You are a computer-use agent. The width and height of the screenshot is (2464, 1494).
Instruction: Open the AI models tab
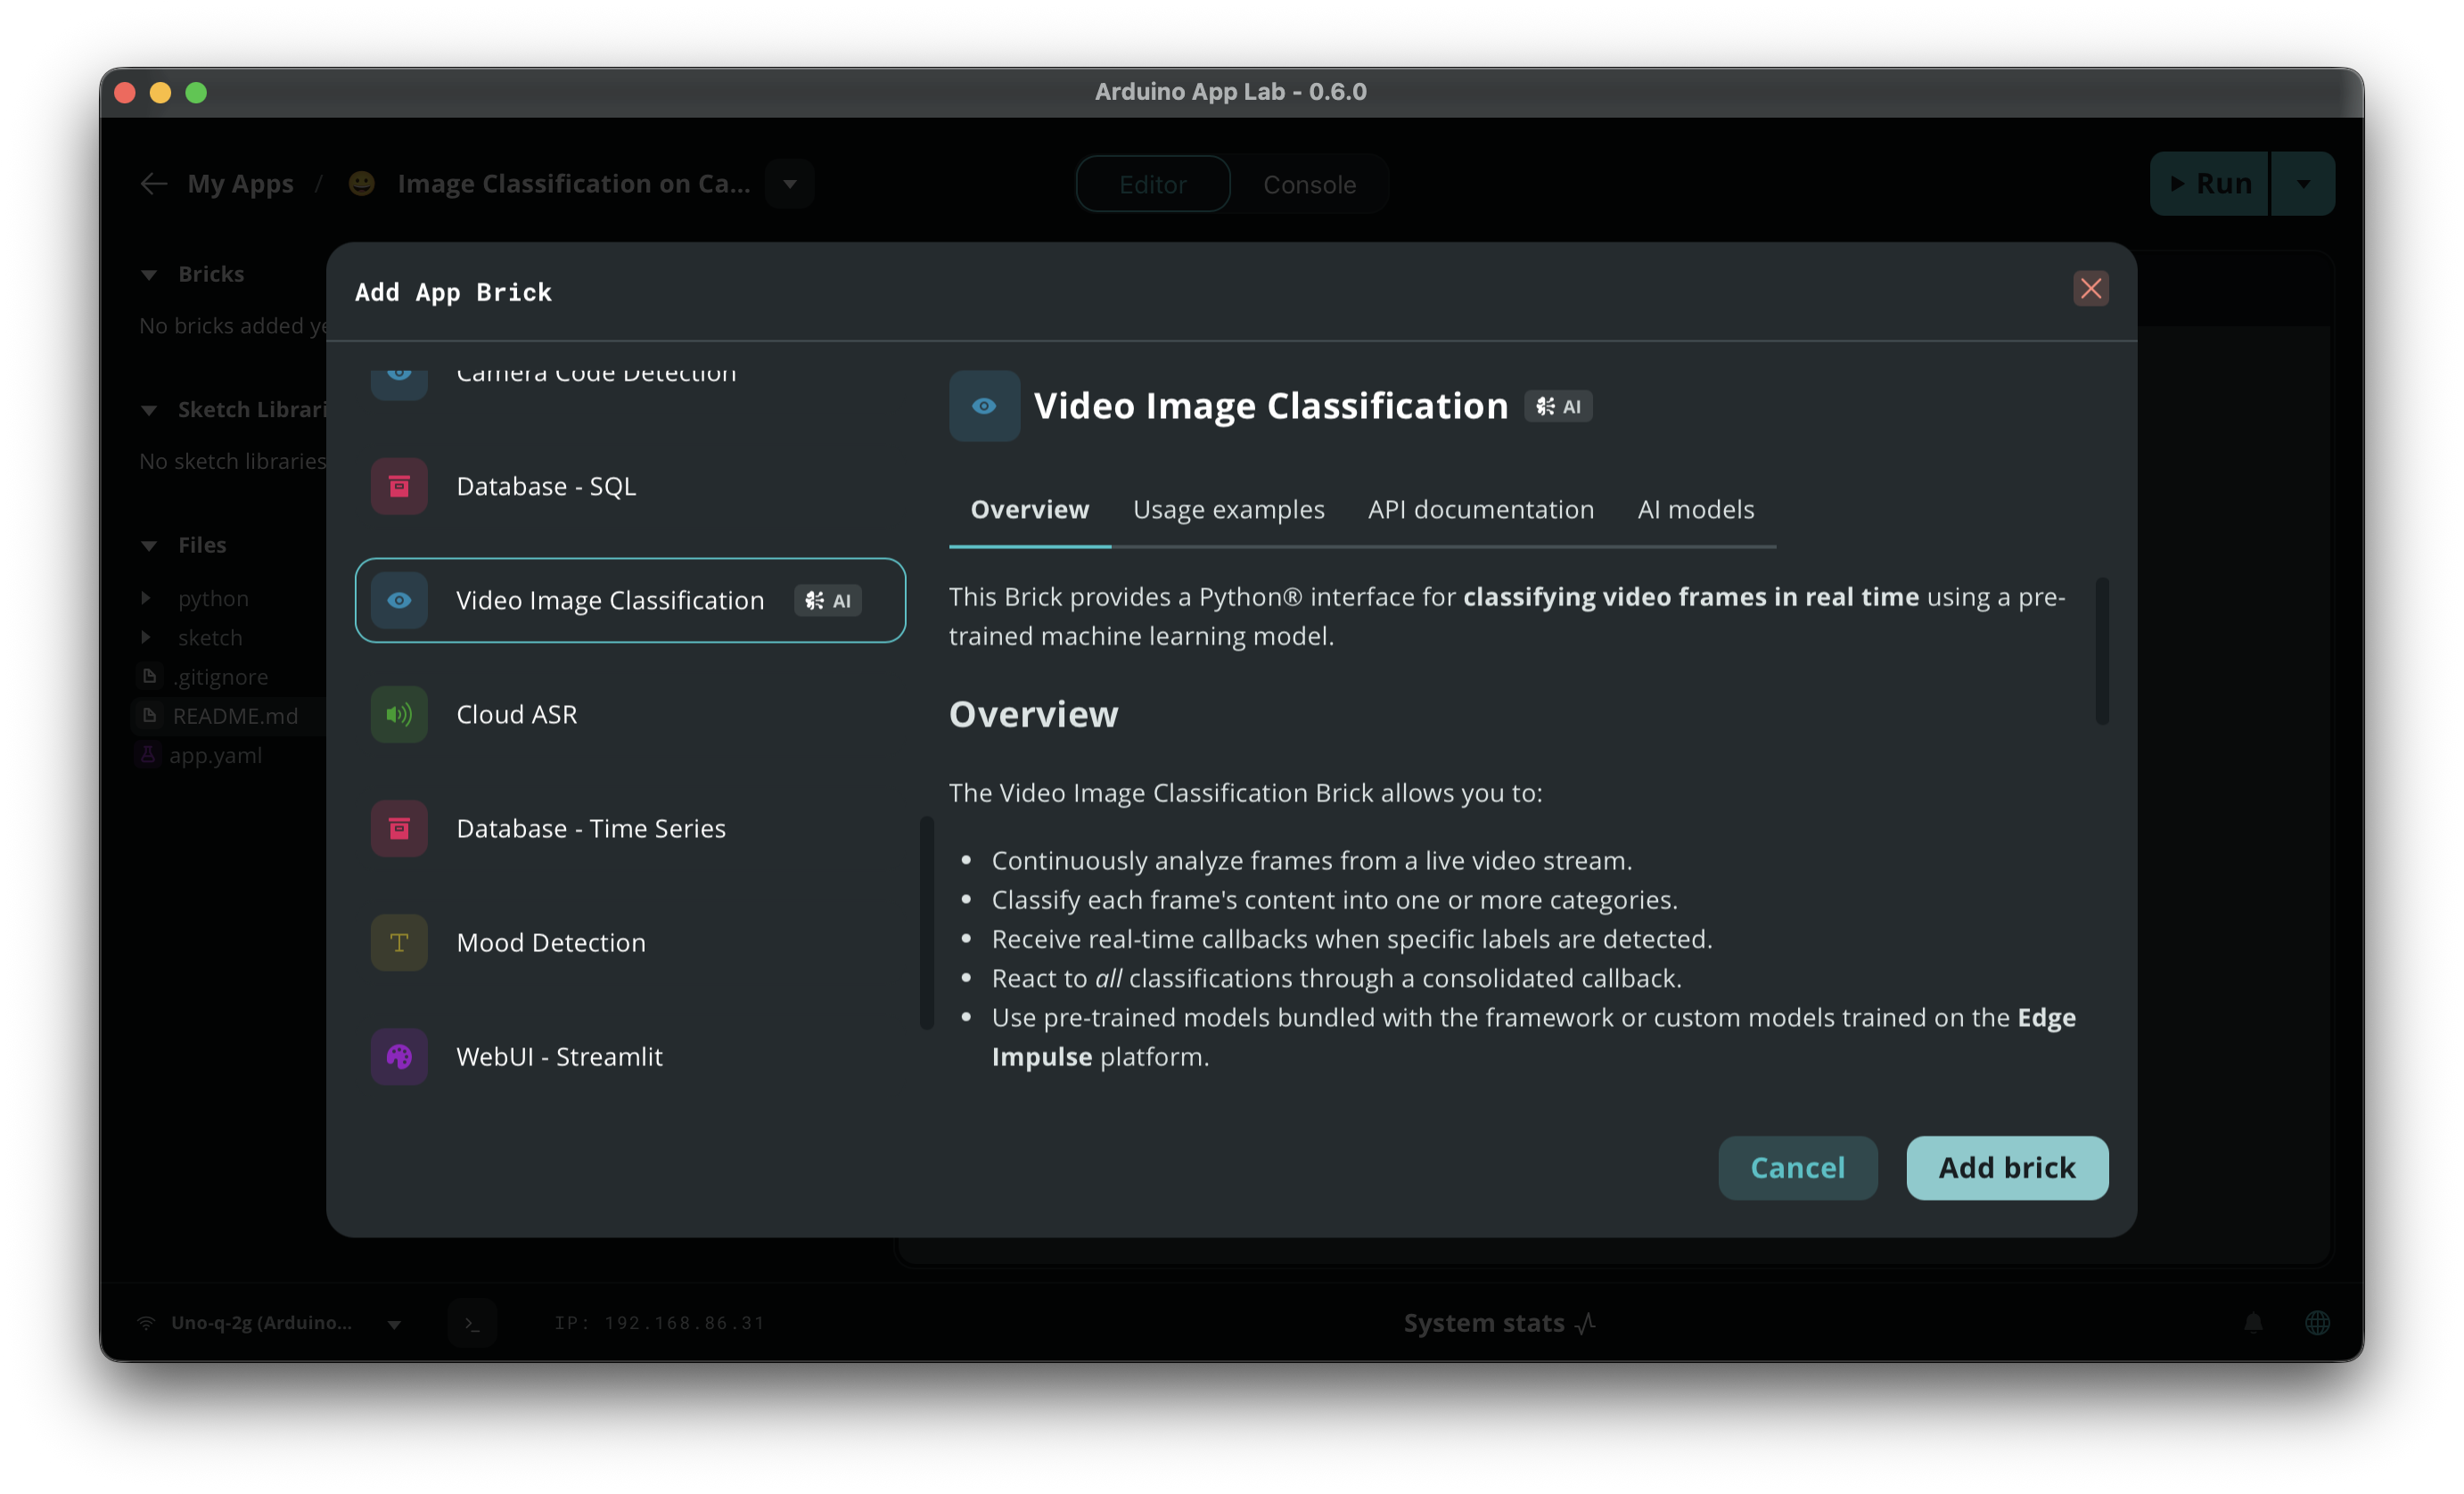click(1695, 510)
